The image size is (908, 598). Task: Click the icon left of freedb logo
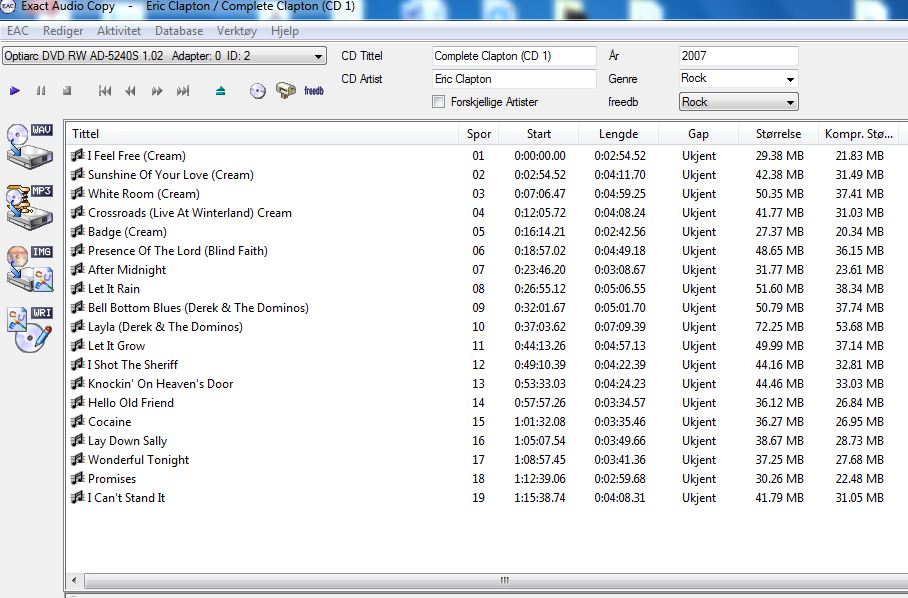285,90
